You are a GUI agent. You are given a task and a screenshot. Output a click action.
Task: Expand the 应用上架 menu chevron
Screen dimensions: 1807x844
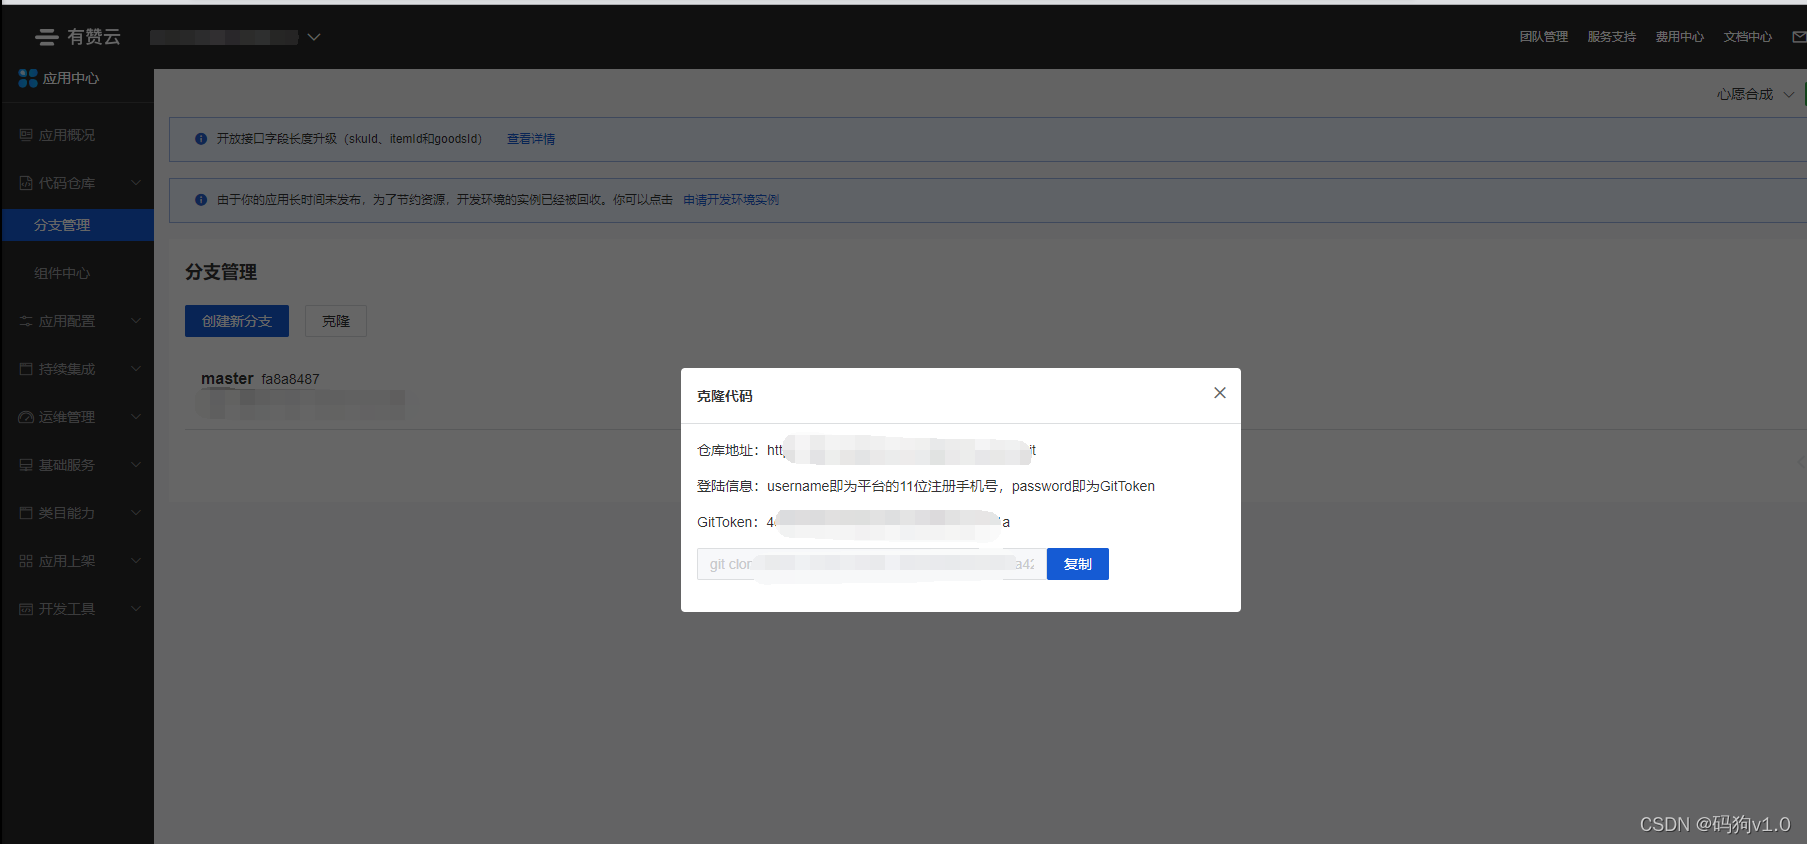[x=136, y=561]
